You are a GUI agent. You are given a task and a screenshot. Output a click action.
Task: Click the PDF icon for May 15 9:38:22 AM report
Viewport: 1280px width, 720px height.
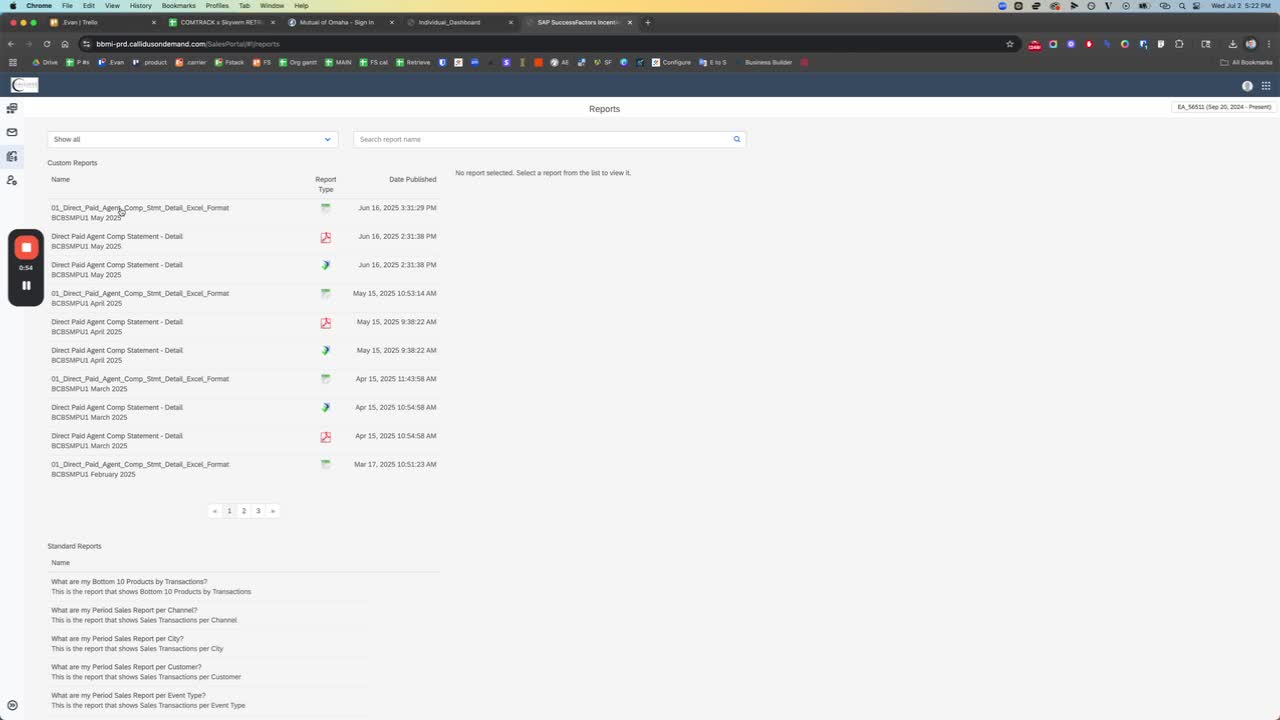click(x=325, y=323)
